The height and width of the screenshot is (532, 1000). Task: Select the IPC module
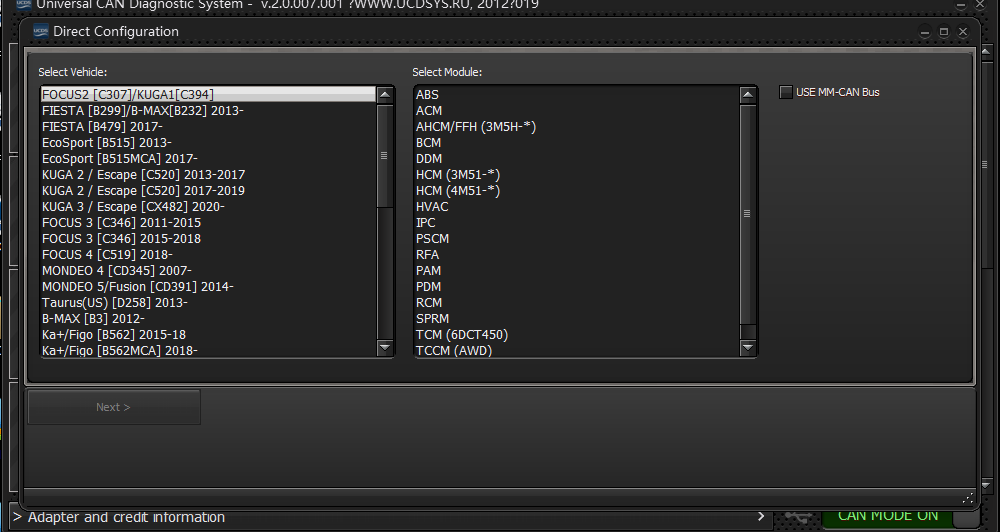(x=577, y=223)
